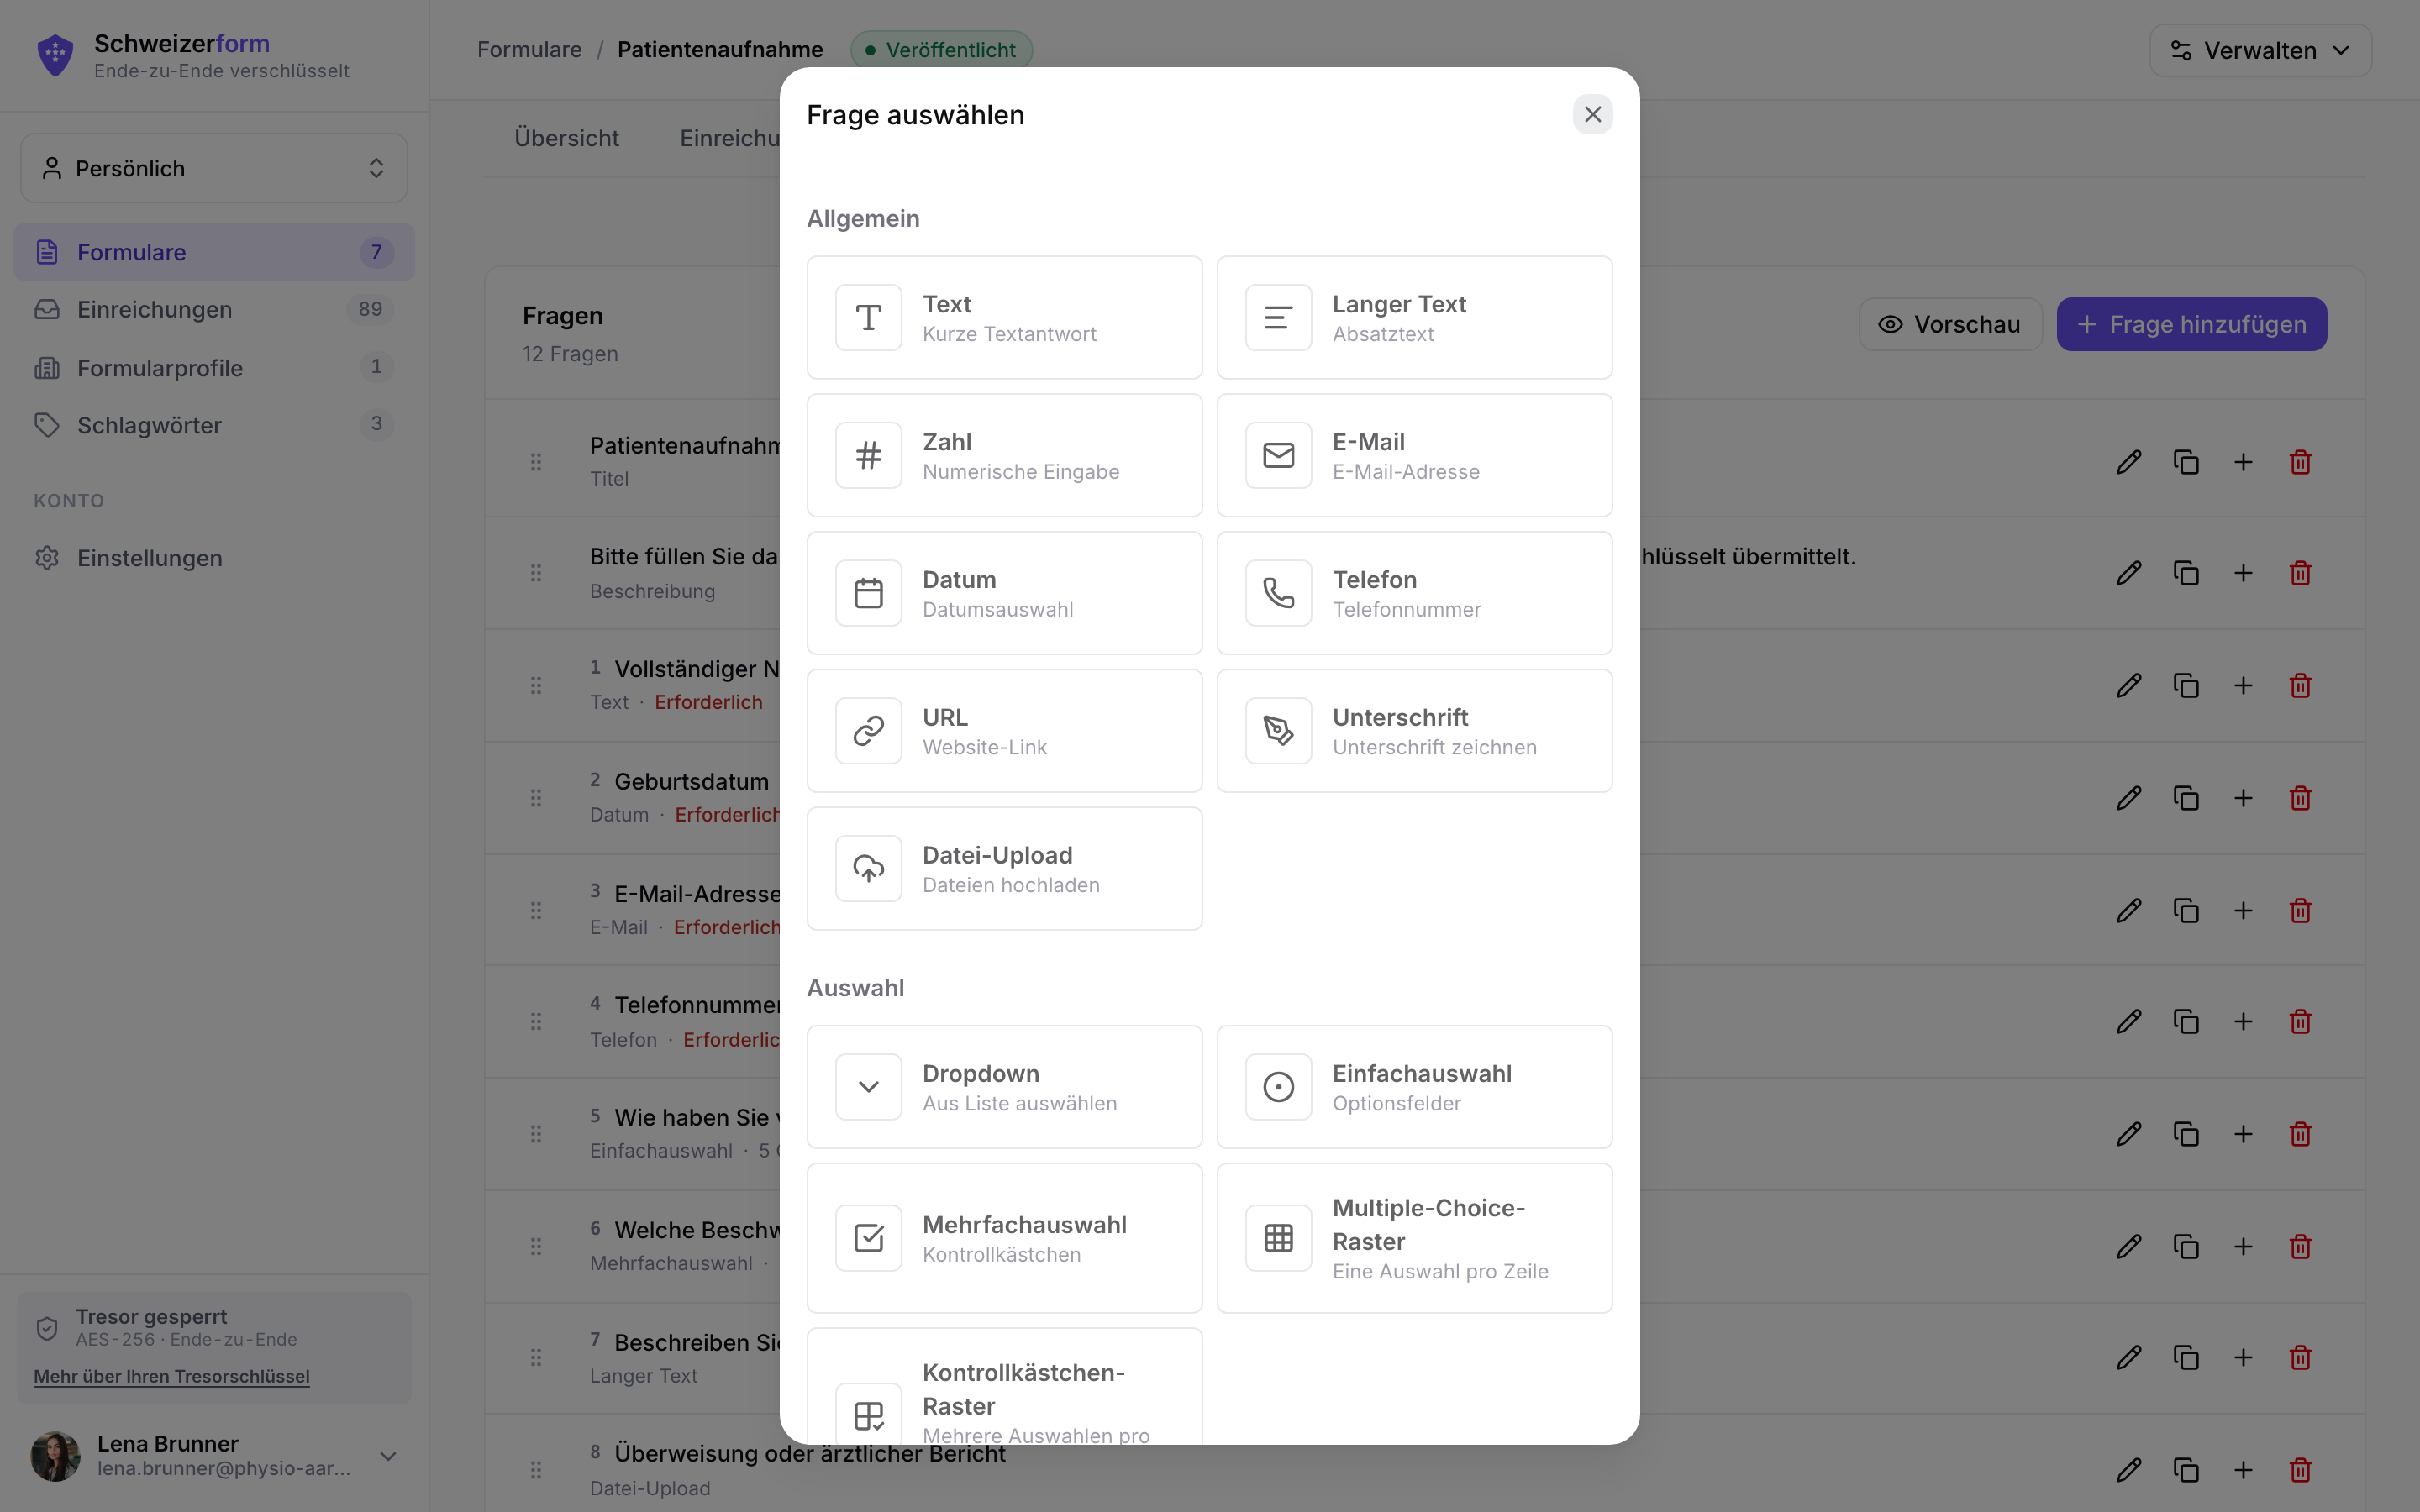Screen dimensions: 2420x1512
Task: Choose the Zahl numeric question type
Action: tap(1004, 455)
